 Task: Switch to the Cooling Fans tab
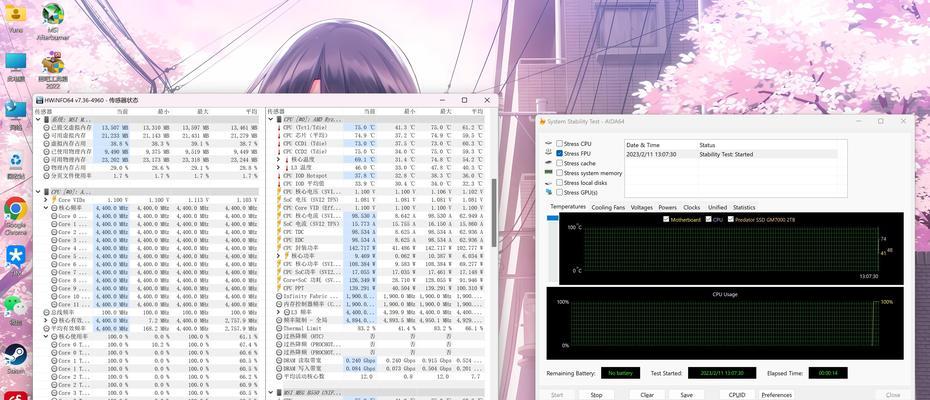point(608,207)
